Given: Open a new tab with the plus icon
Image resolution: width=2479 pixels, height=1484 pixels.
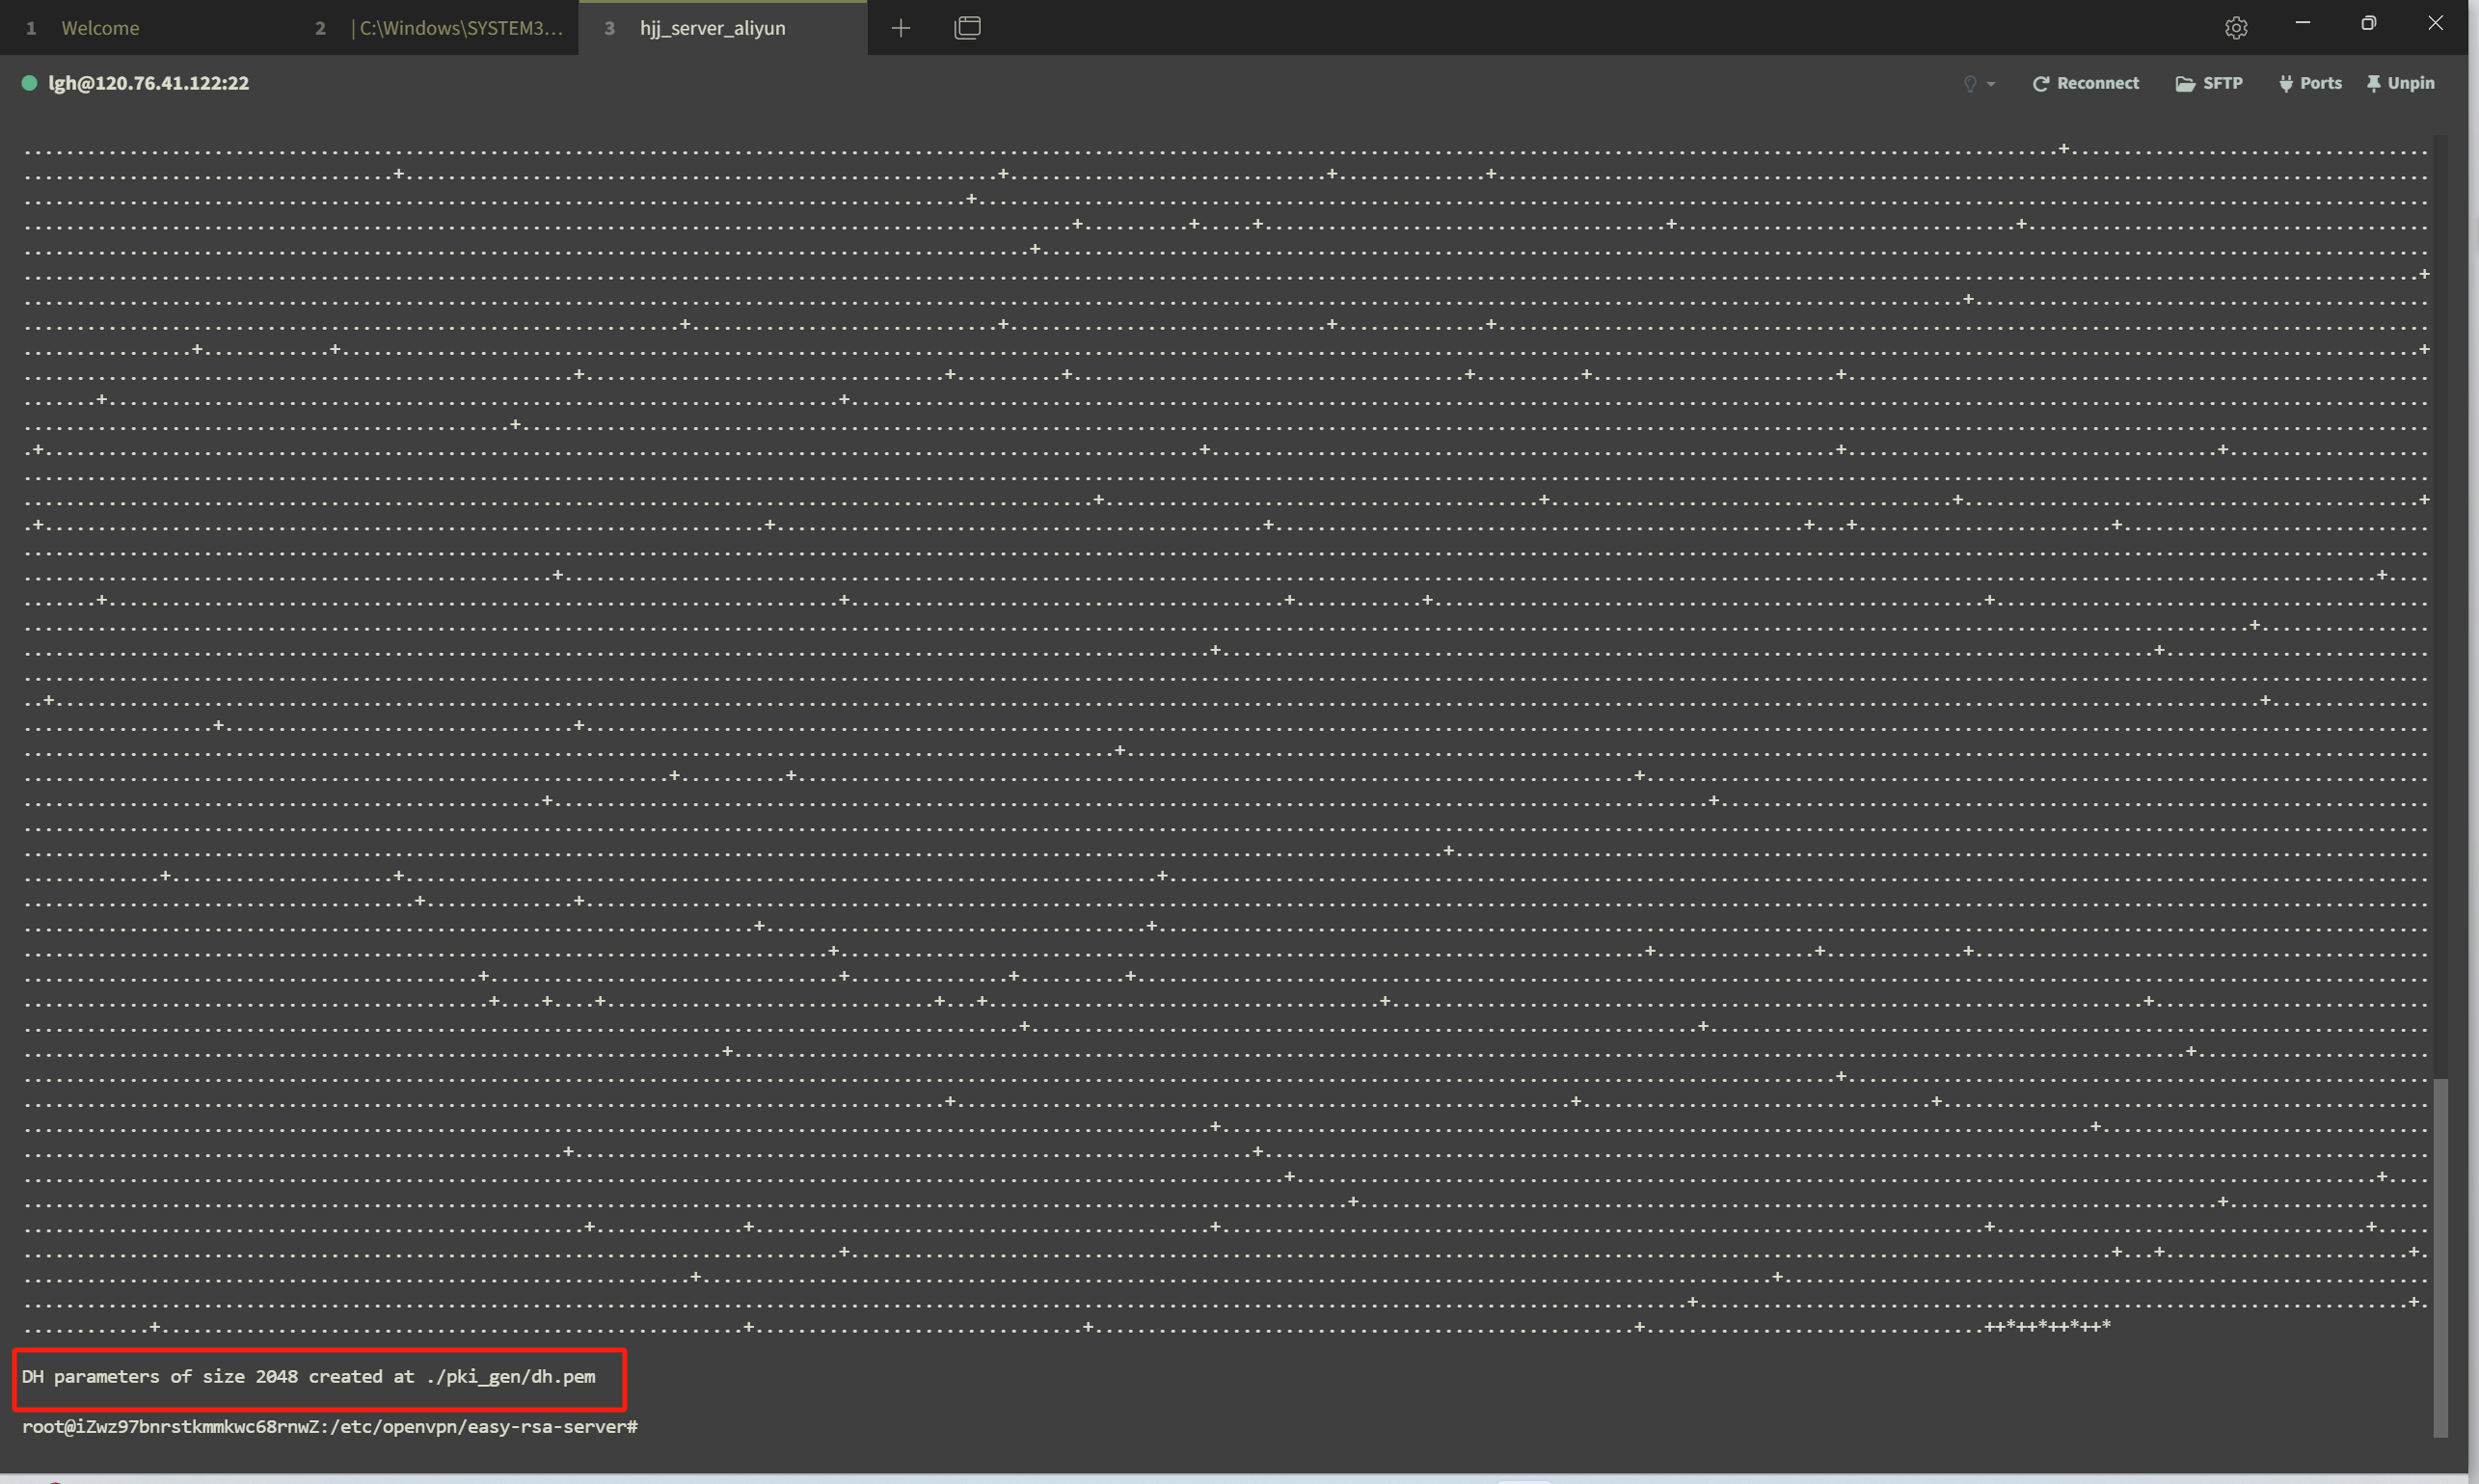Looking at the screenshot, I should pos(901,28).
